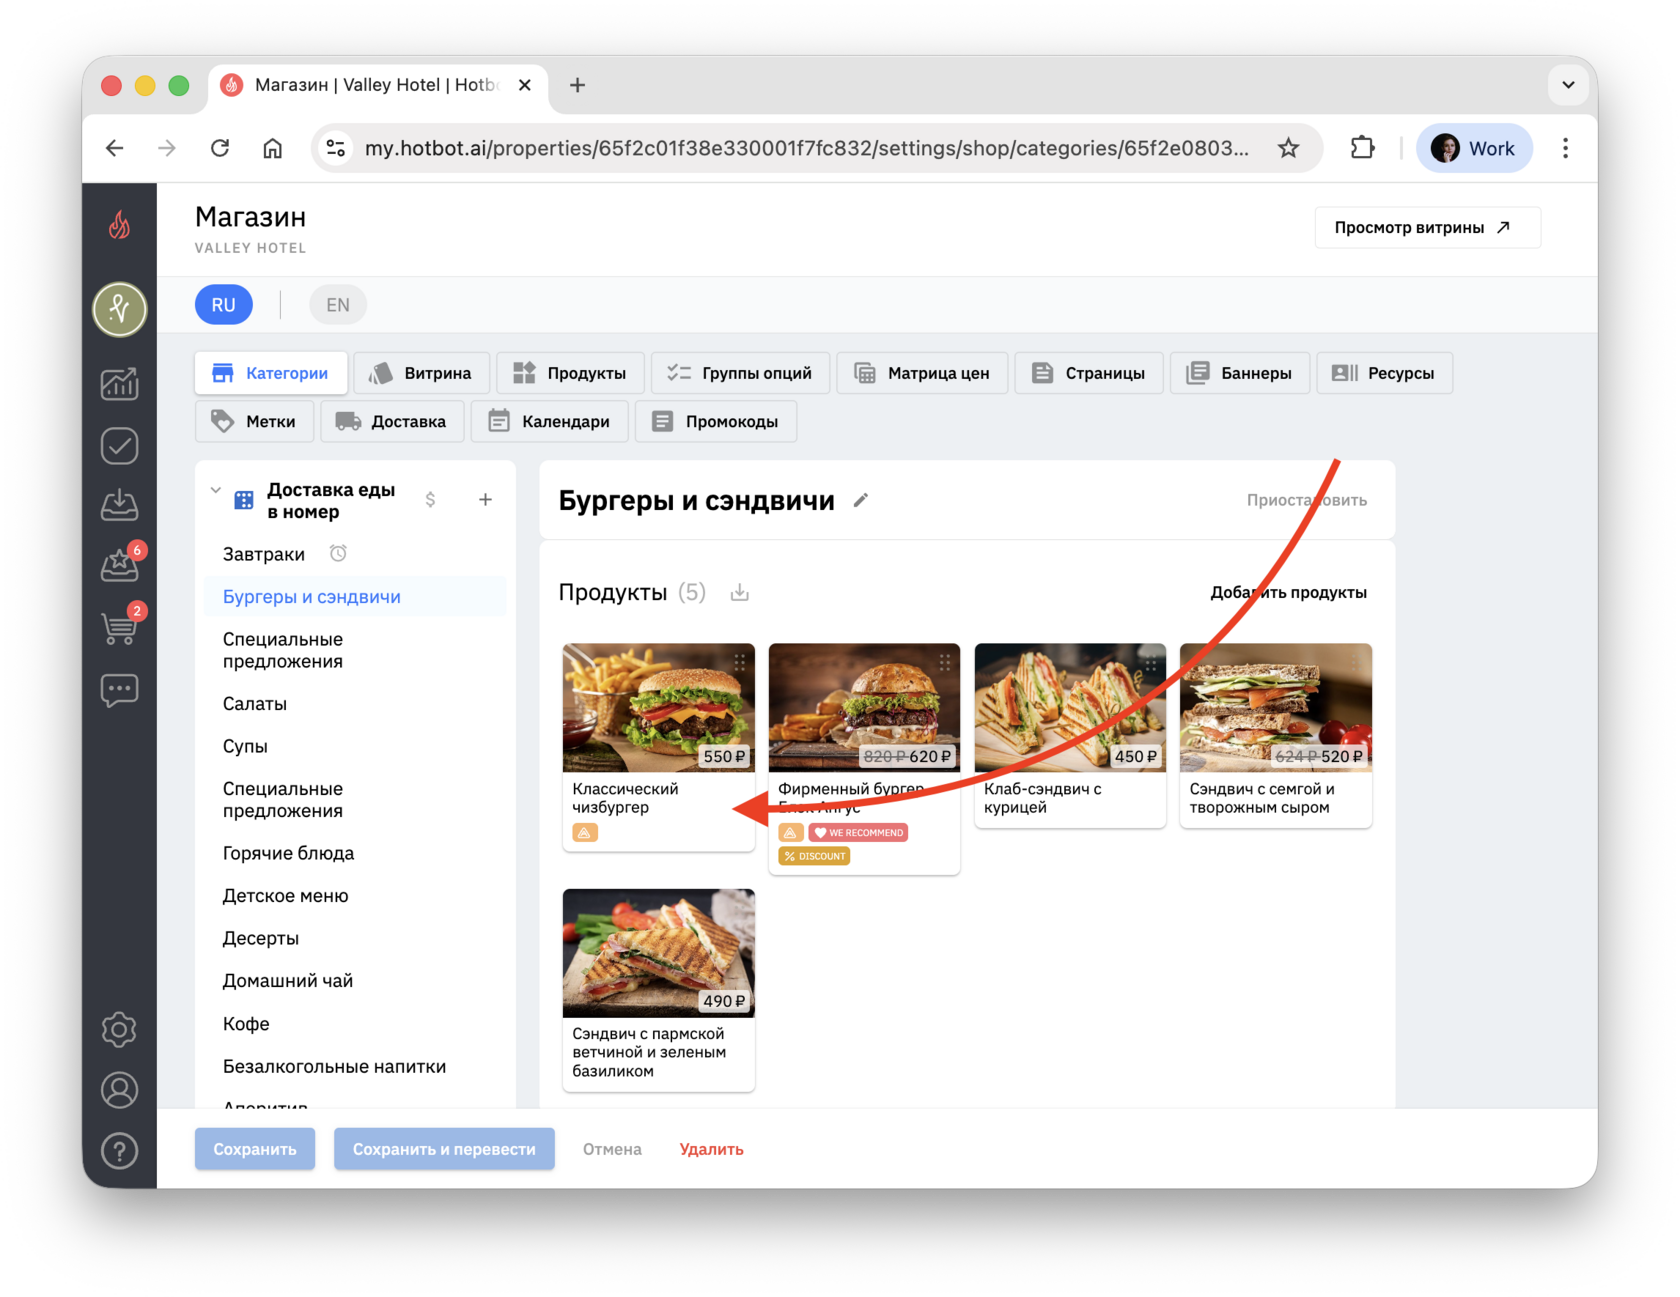Image resolution: width=1680 pixels, height=1297 pixels.
Task: Bookmark this page with the star icon
Action: (1288, 148)
